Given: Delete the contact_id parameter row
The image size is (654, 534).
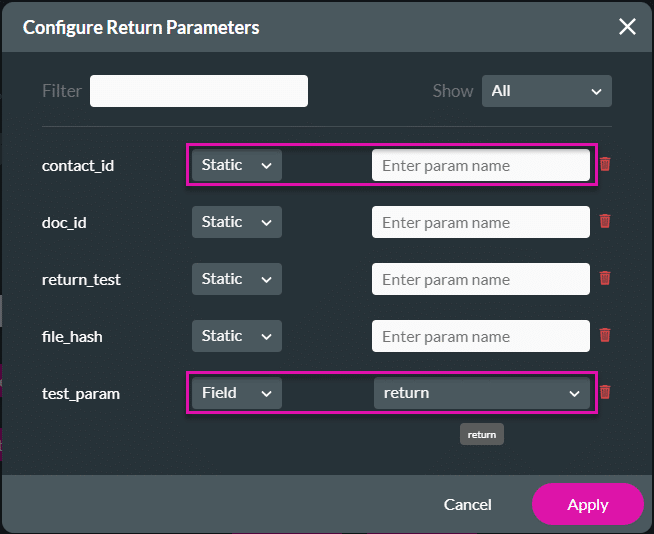Looking at the screenshot, I should (x=605, y=165).
